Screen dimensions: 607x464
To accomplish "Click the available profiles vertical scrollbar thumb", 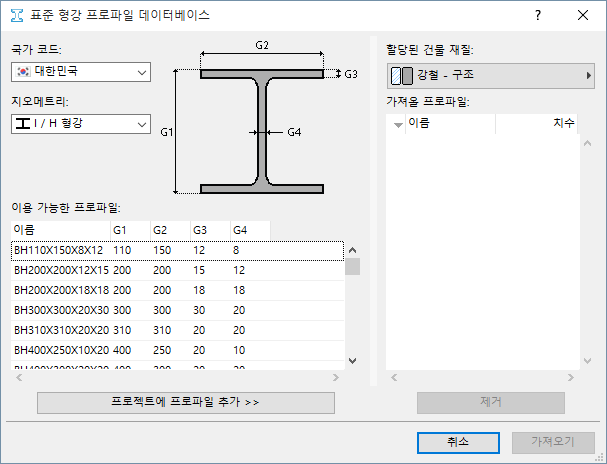I will tap(352, 267).
